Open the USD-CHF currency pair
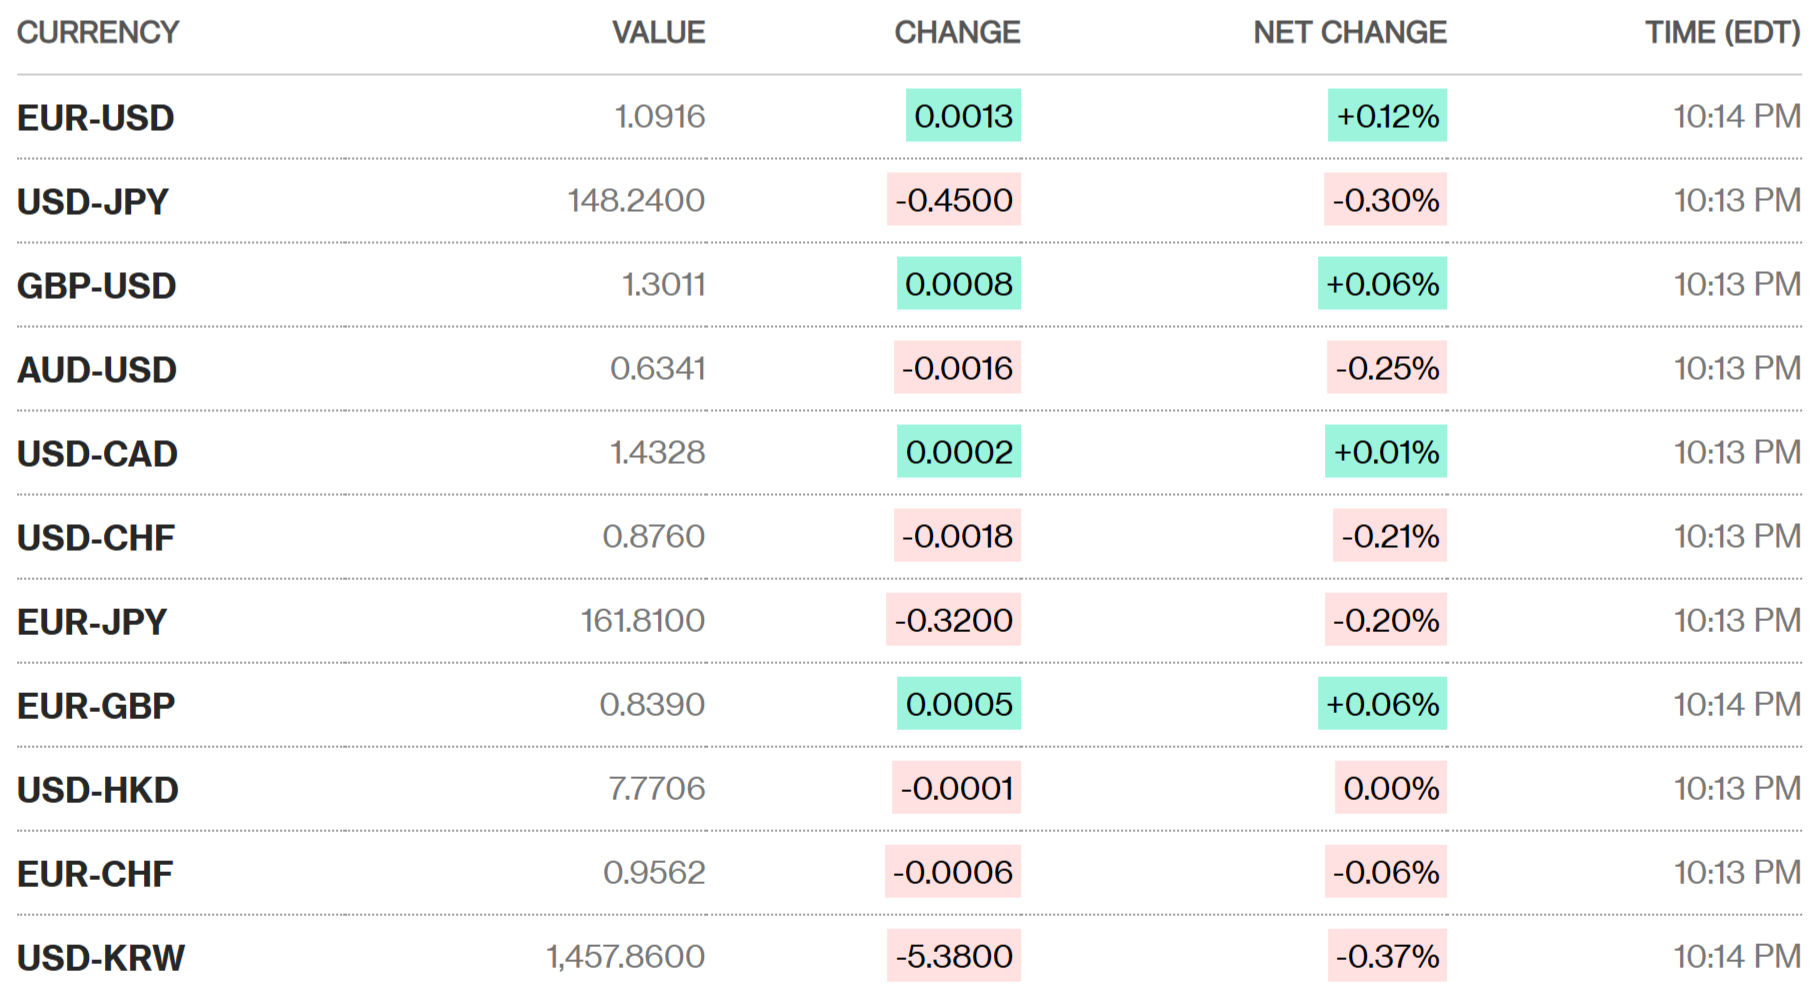The height and width of the screenshot is (984, 1820). pyautogui.click(x=96, y=538)
